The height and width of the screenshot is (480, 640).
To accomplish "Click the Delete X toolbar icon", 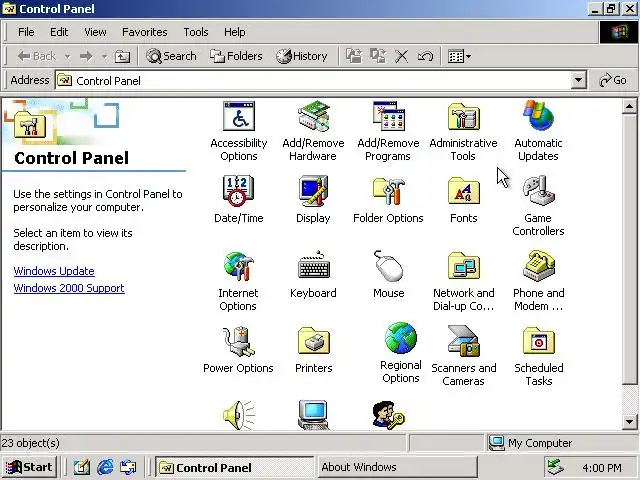I will (x=401, y=56).
